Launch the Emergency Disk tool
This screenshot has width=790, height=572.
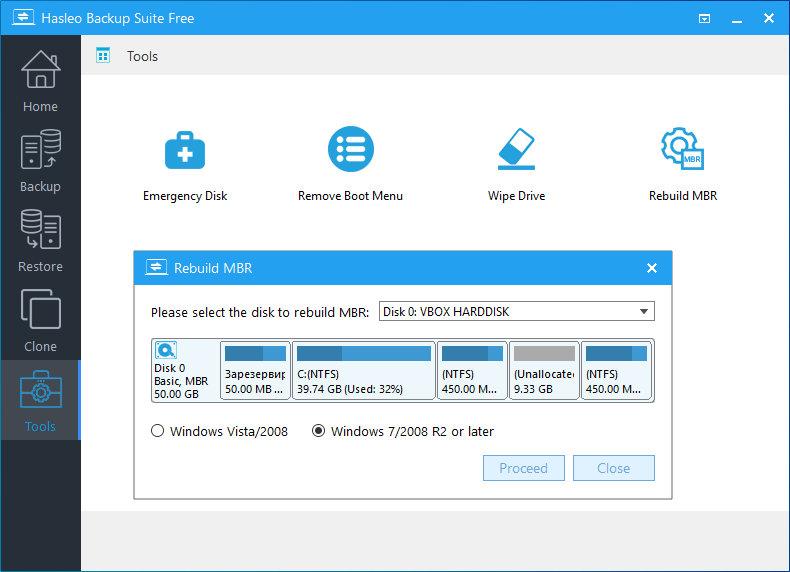tap(185, 166)
